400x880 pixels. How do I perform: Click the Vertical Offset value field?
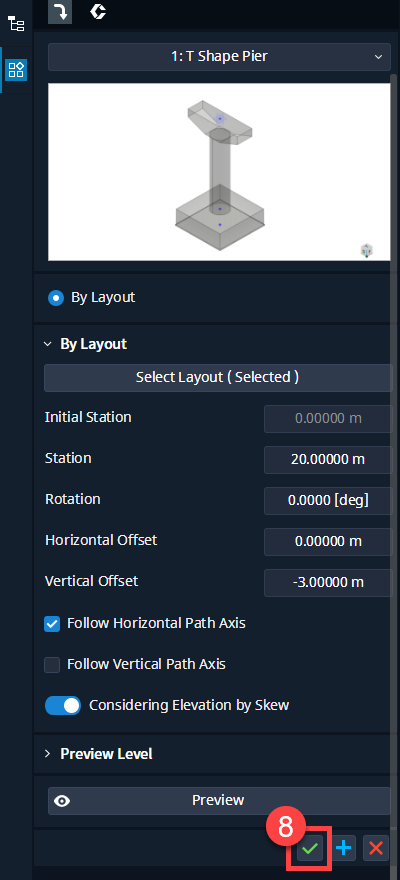tap(328, 583)
